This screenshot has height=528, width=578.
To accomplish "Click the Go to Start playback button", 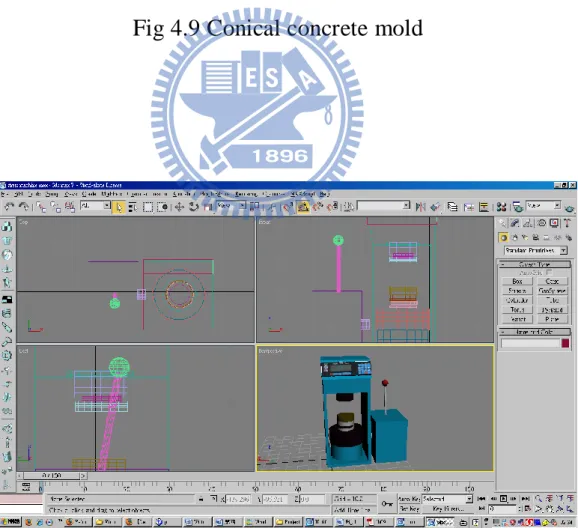I will (x=481, y=499).
